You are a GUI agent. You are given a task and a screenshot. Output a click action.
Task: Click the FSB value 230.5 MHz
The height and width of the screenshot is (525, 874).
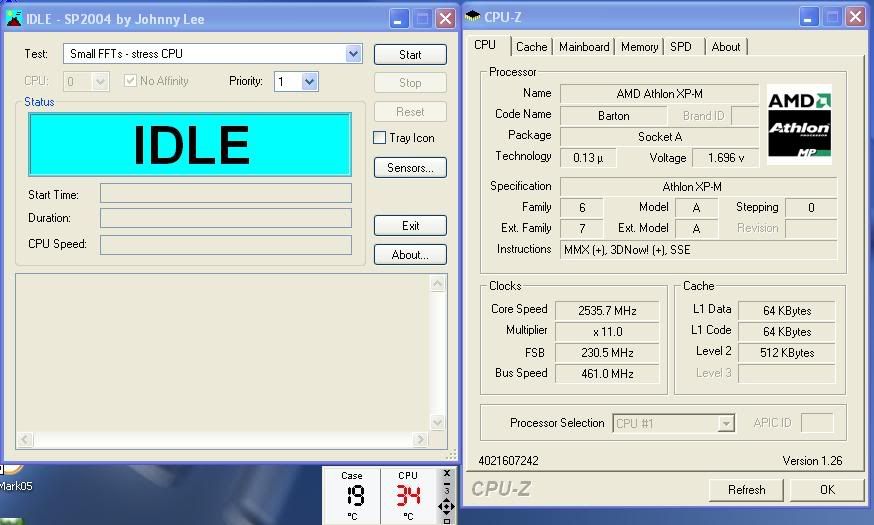607,353
